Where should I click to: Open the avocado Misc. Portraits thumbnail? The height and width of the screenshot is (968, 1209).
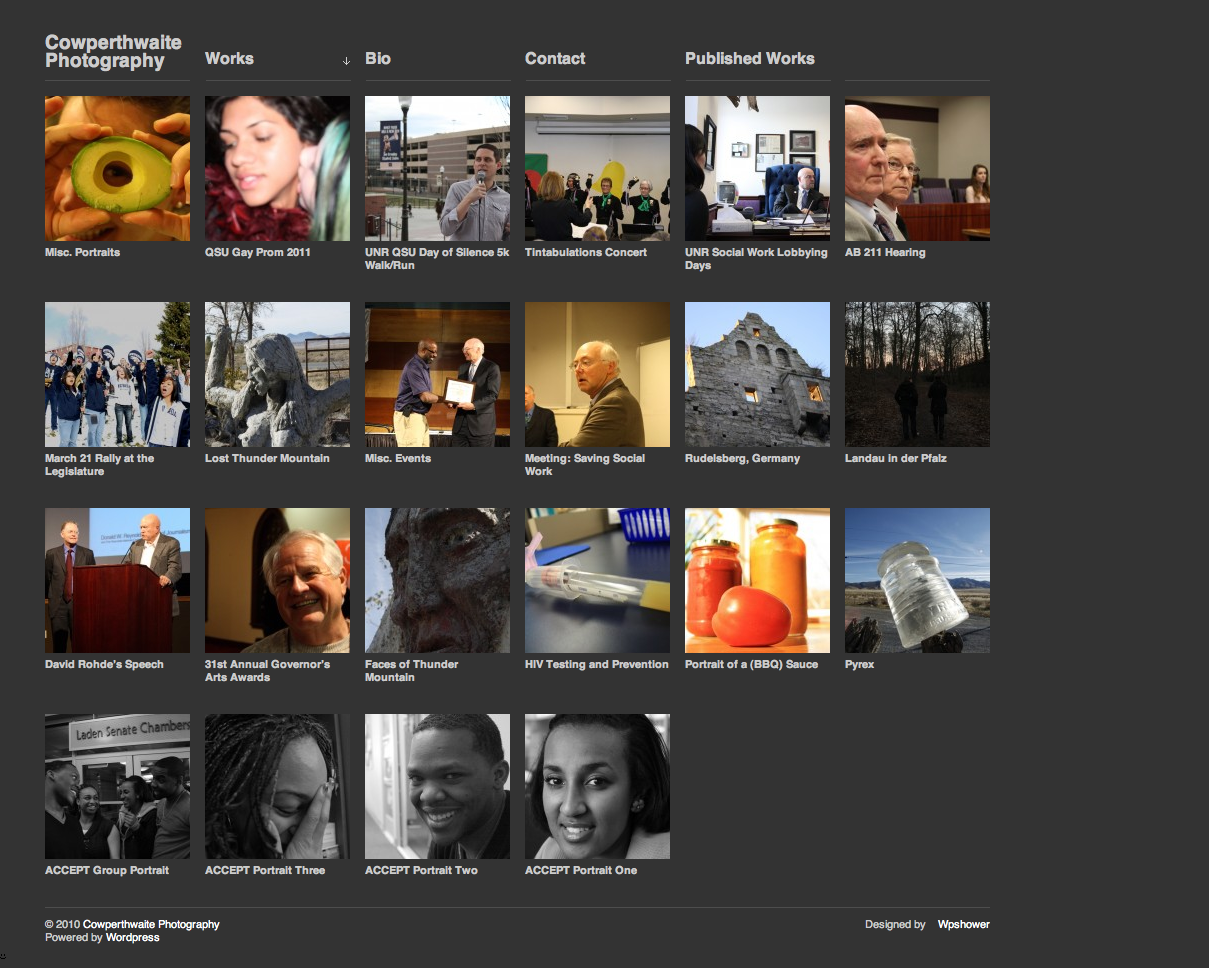click(117, 168)
